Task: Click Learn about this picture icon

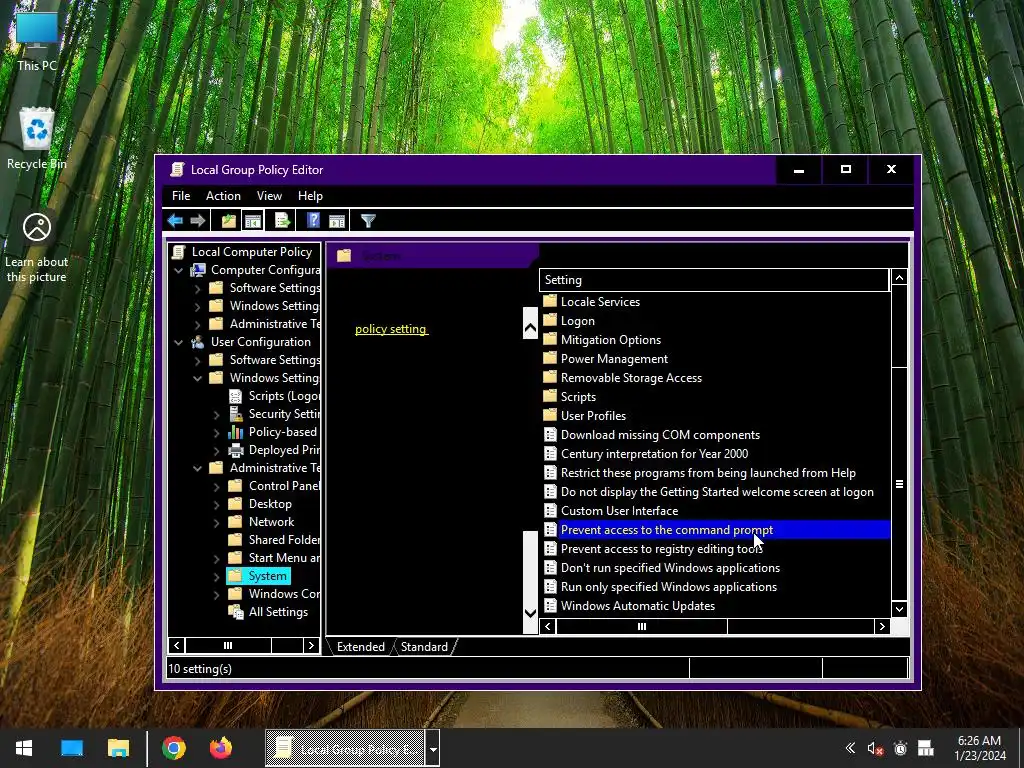Action: pyautogui.click(x=37, y=247)
